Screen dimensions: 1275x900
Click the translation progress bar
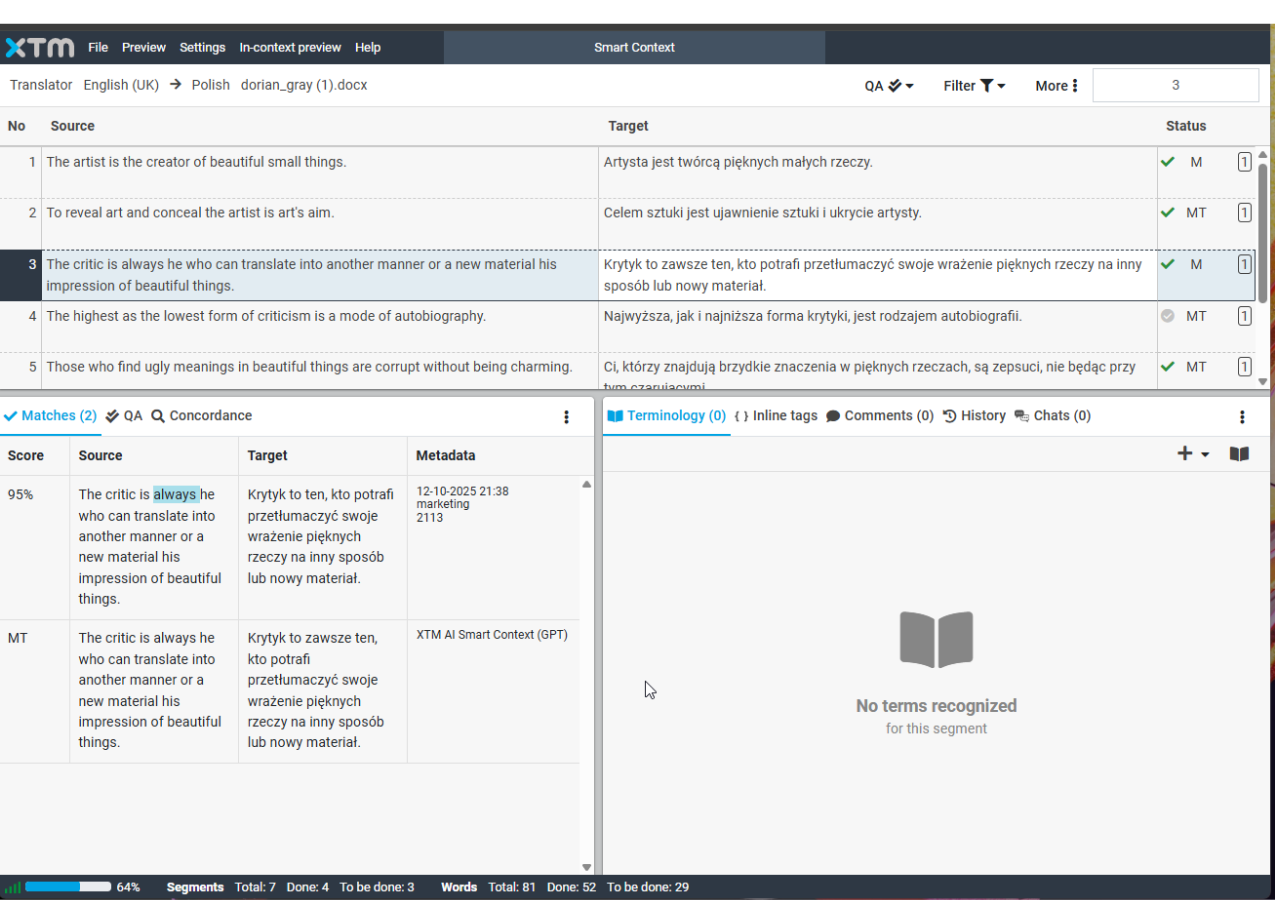point(68,887)
